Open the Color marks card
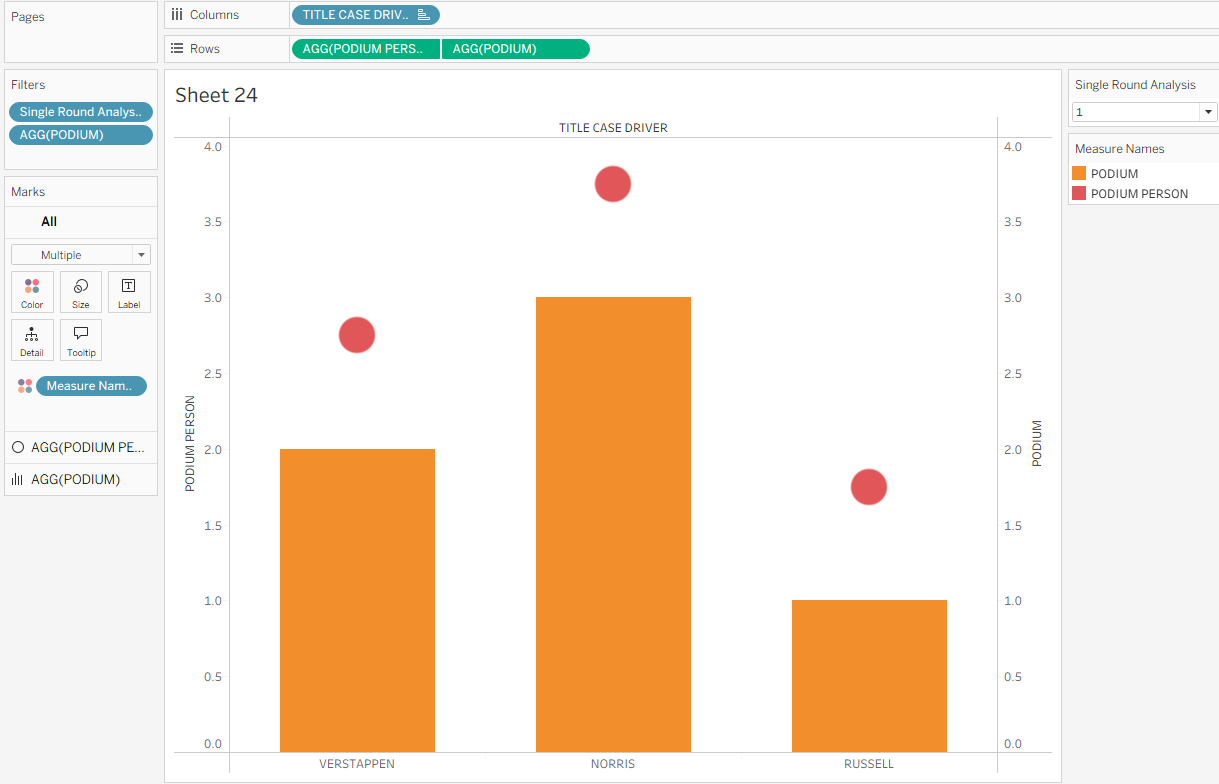Viewport: 1219px width, 784px height. [32, 292]
